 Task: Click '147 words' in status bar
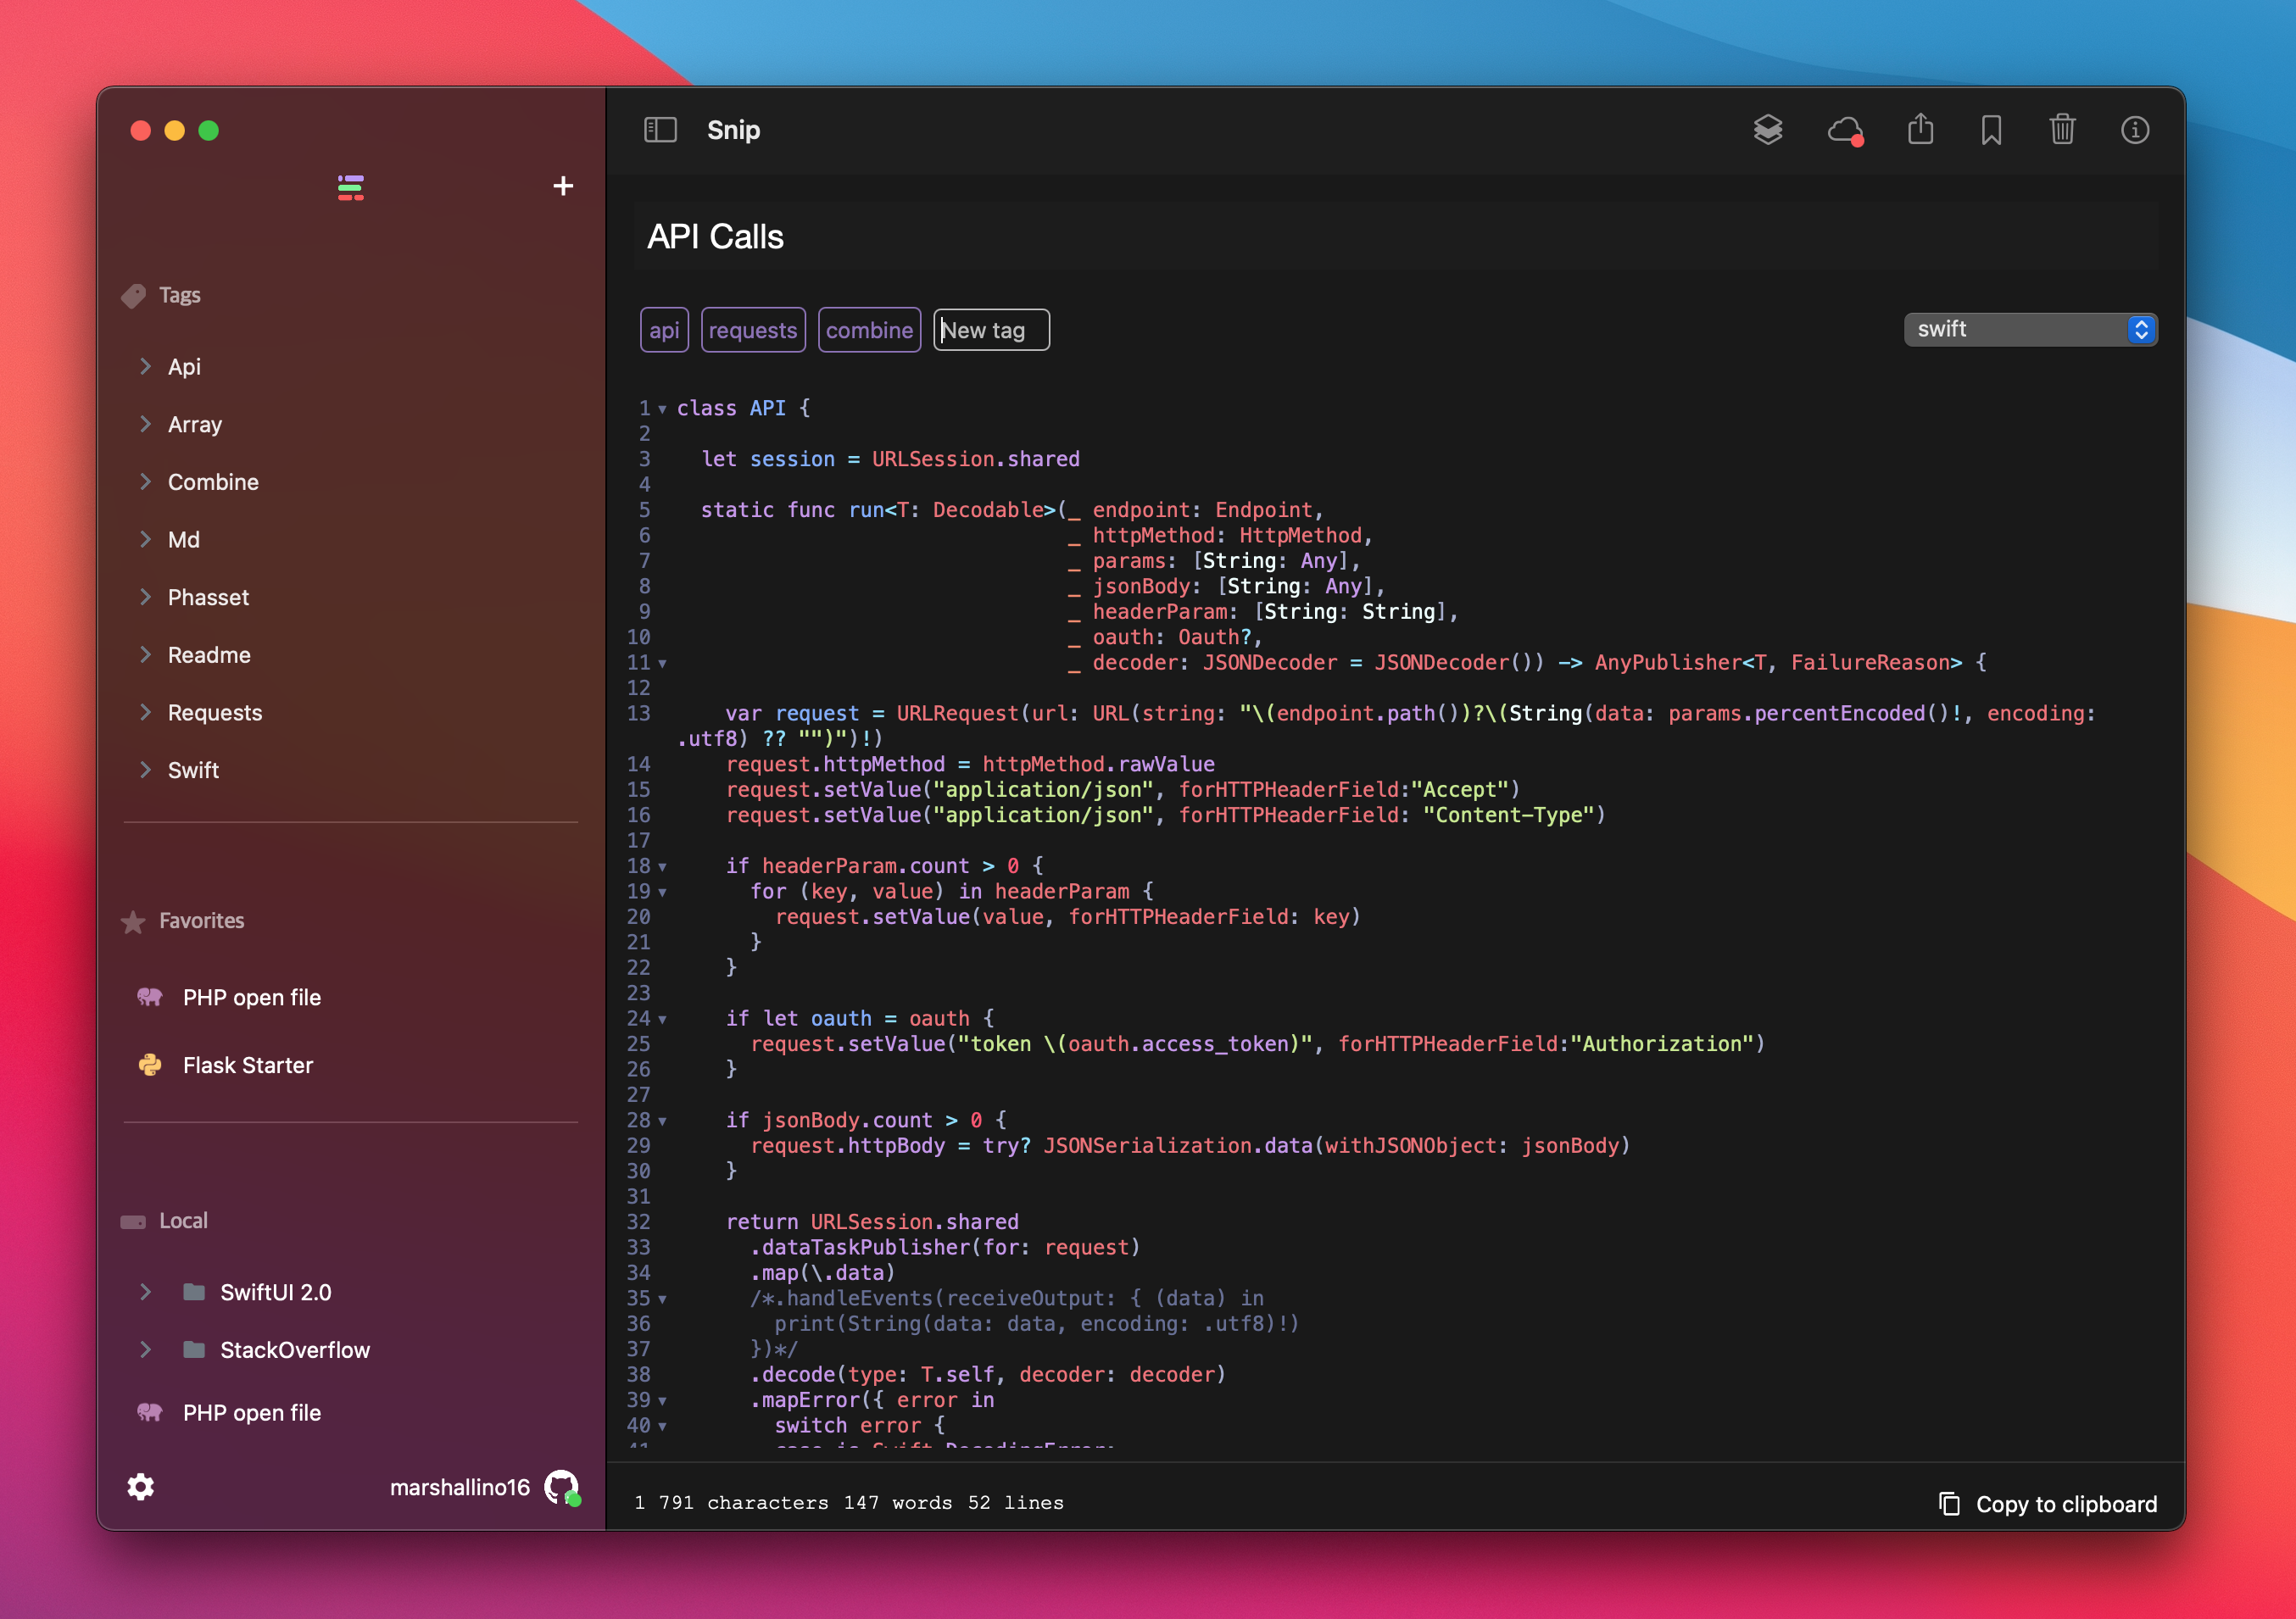click(x=897, y=1502)
